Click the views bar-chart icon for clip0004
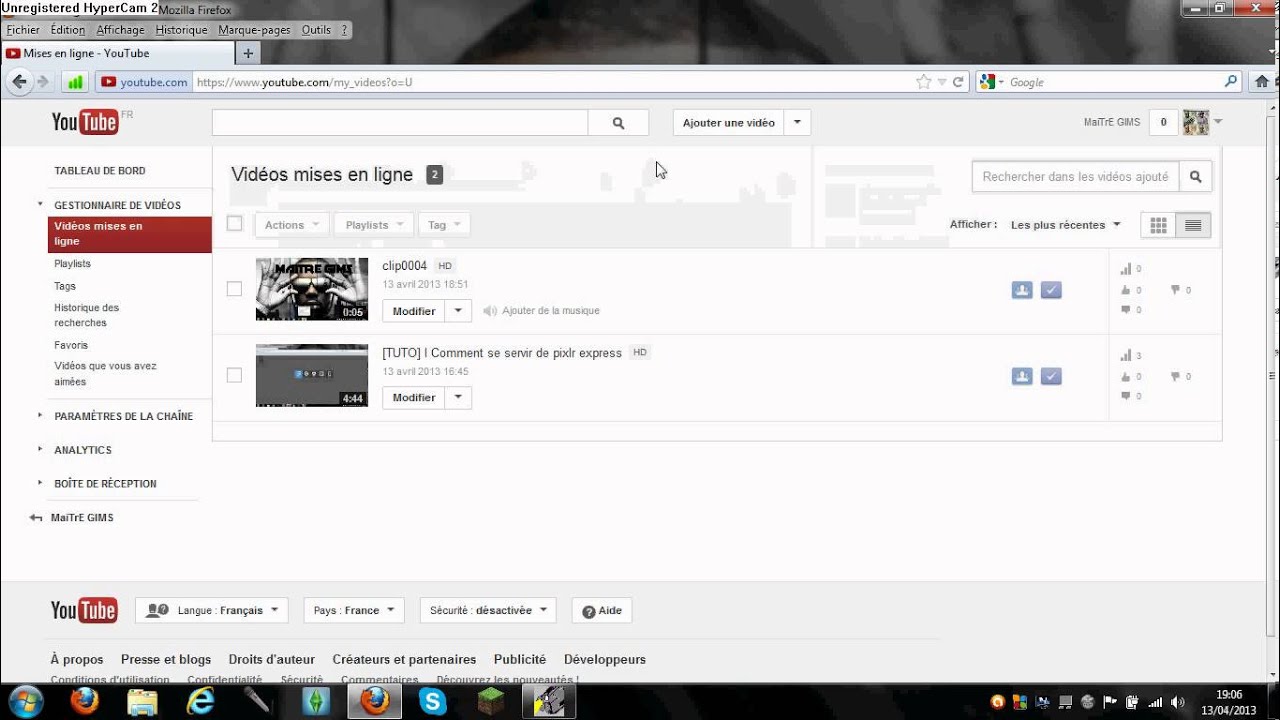 1125,269
